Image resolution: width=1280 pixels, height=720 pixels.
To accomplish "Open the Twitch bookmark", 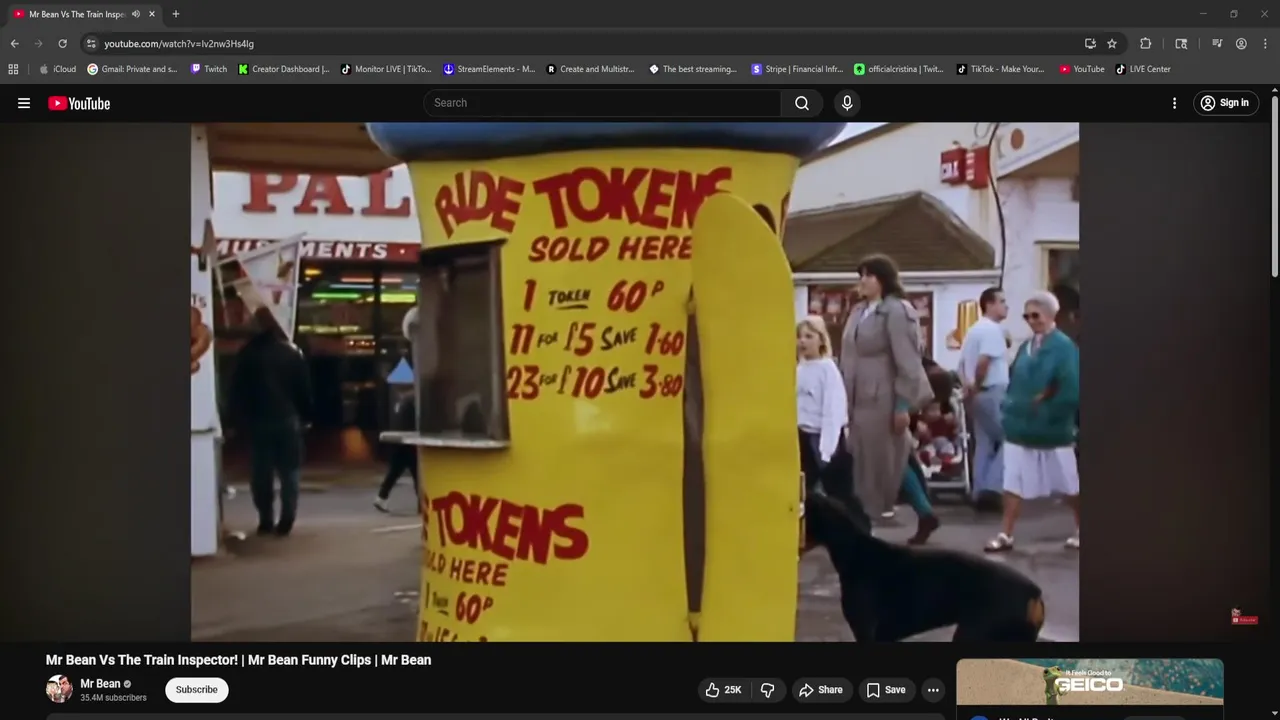I will click(209, 69).
